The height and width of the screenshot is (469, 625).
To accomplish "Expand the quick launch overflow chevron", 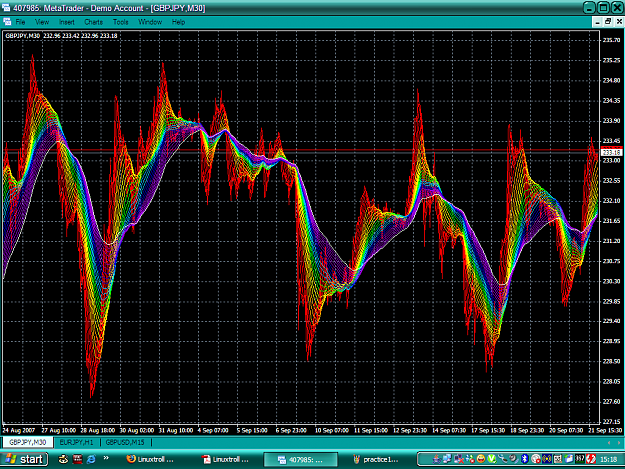I will [x=106, y=458].
